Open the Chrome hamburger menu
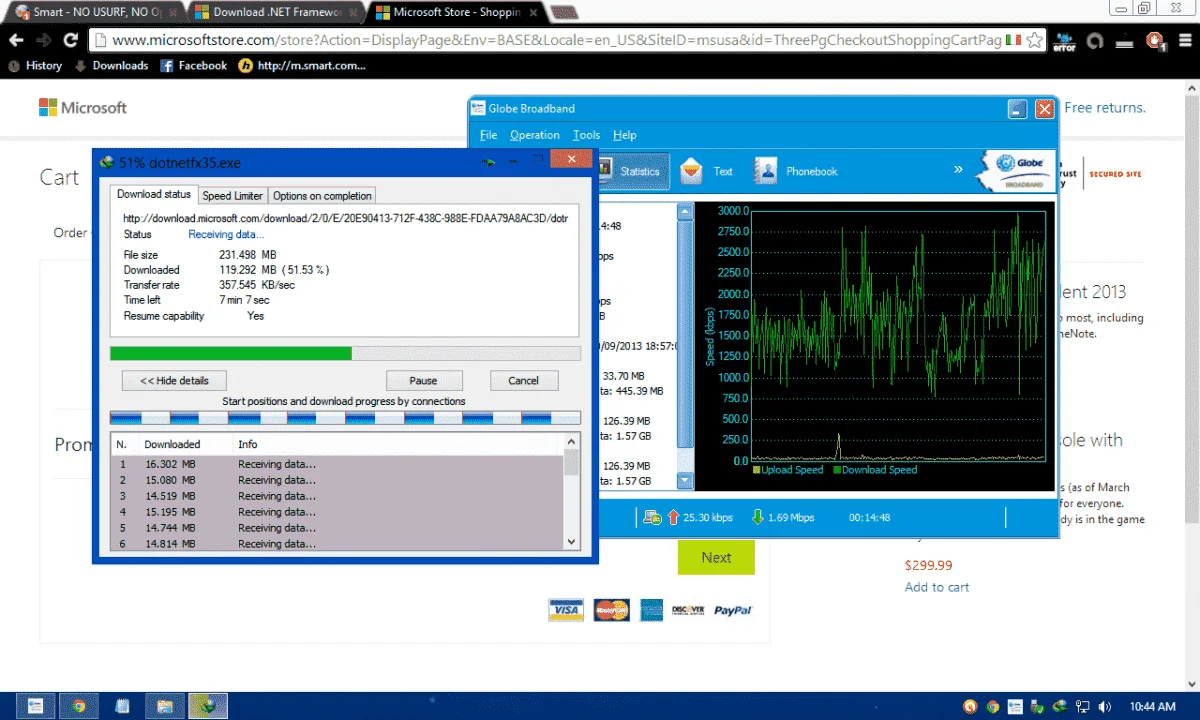 (x=1184, y=41)
